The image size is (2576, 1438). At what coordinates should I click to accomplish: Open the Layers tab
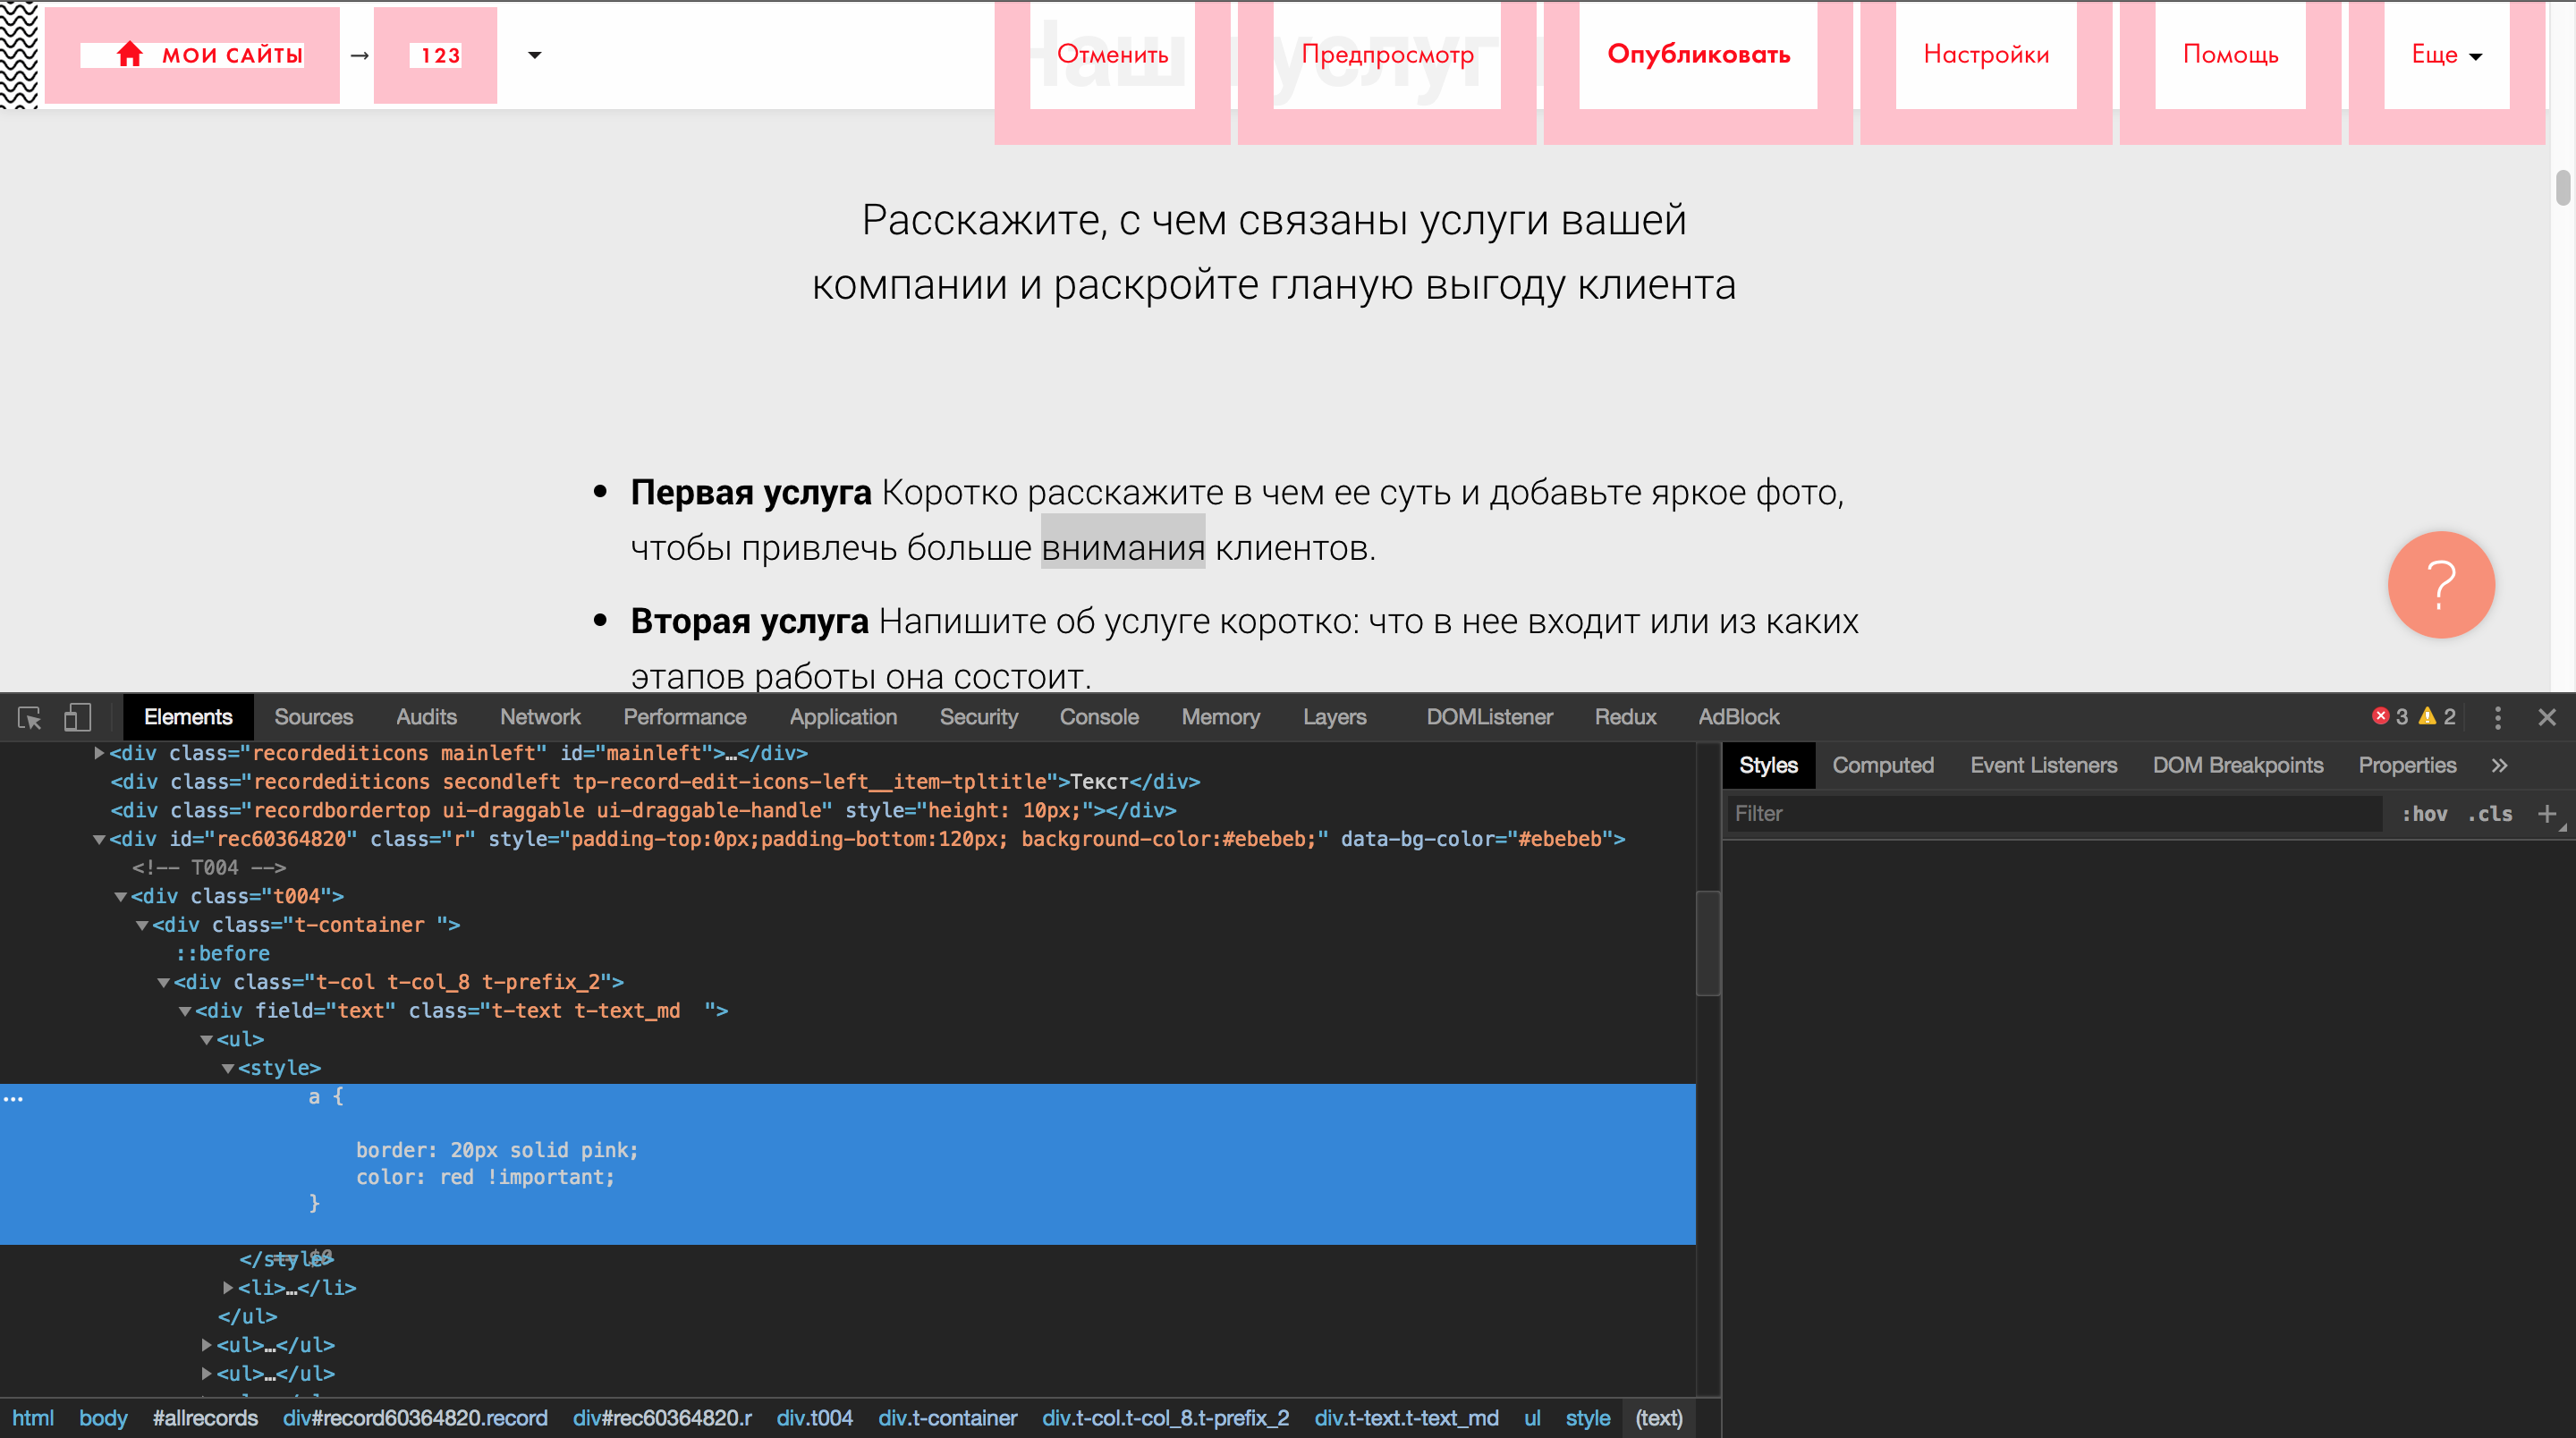[1334, 717]
